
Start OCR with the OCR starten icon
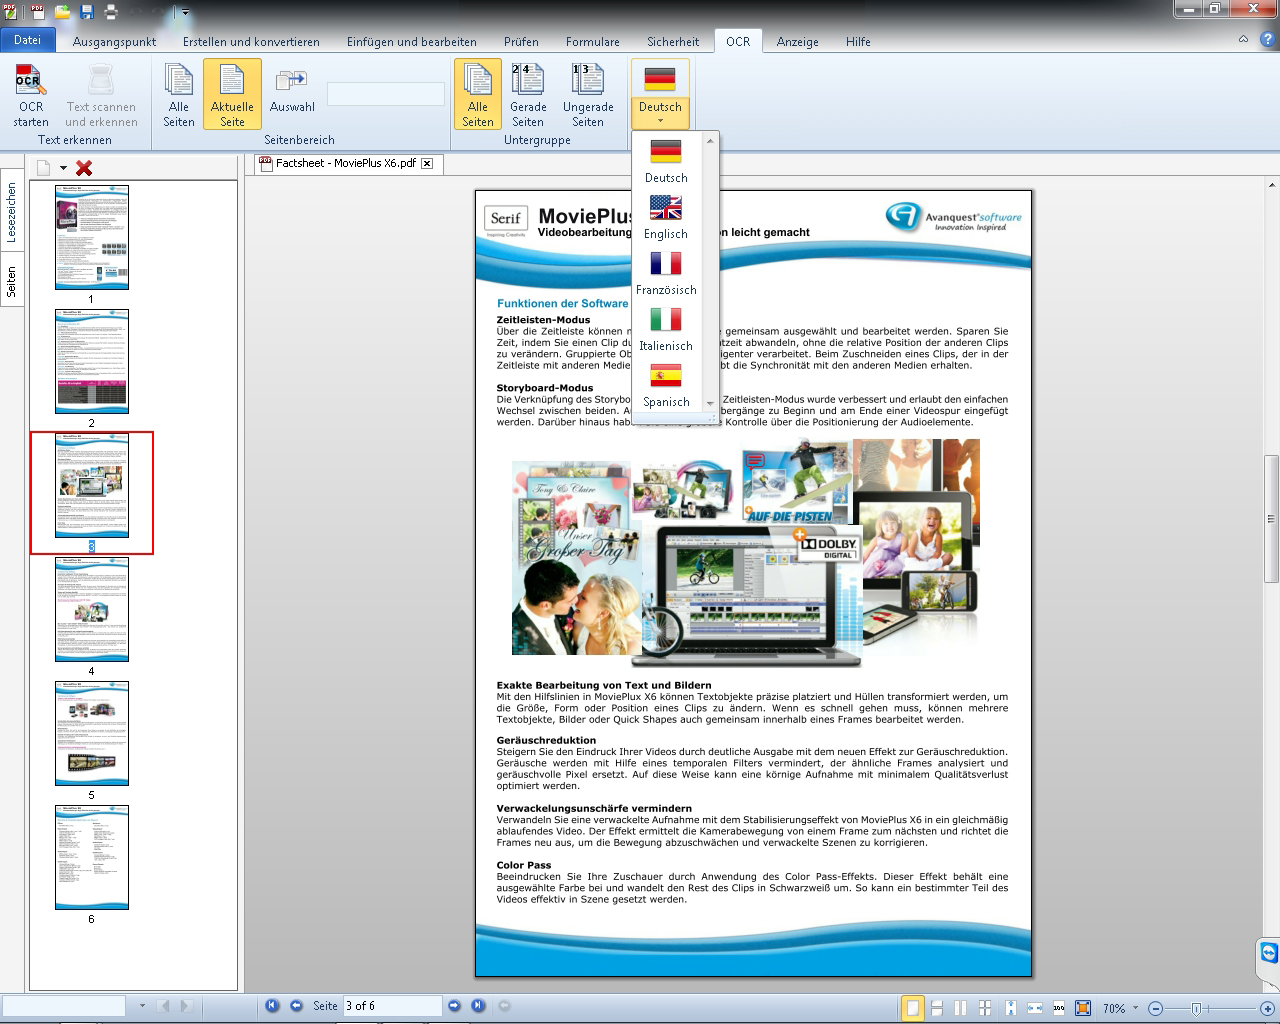31,96
